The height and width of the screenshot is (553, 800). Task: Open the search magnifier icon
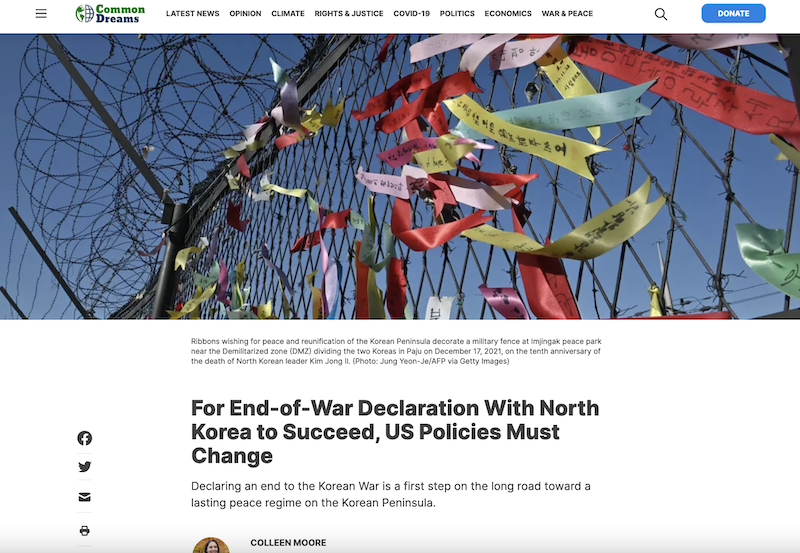pyautogui.click(x=661, y=14)
